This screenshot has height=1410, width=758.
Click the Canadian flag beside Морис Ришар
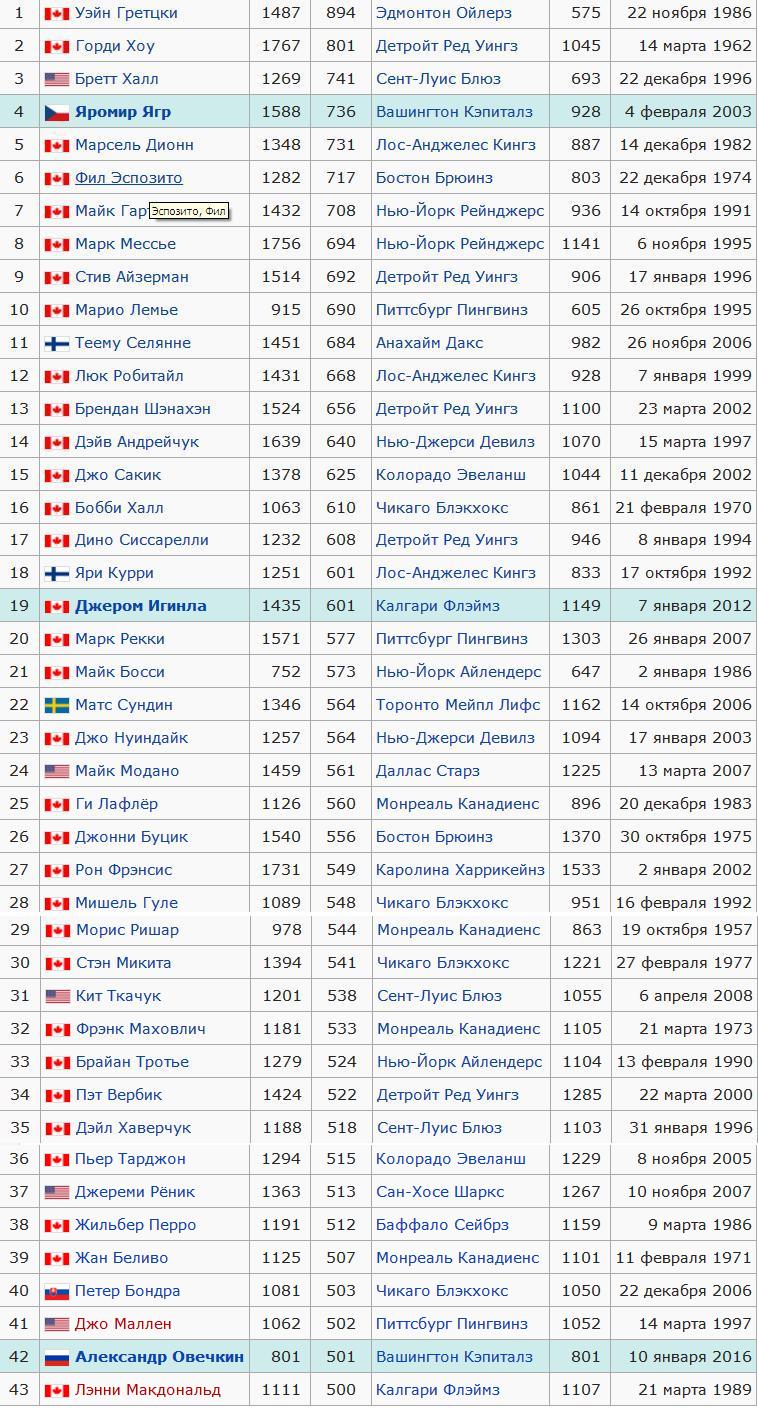coord(58,930)
